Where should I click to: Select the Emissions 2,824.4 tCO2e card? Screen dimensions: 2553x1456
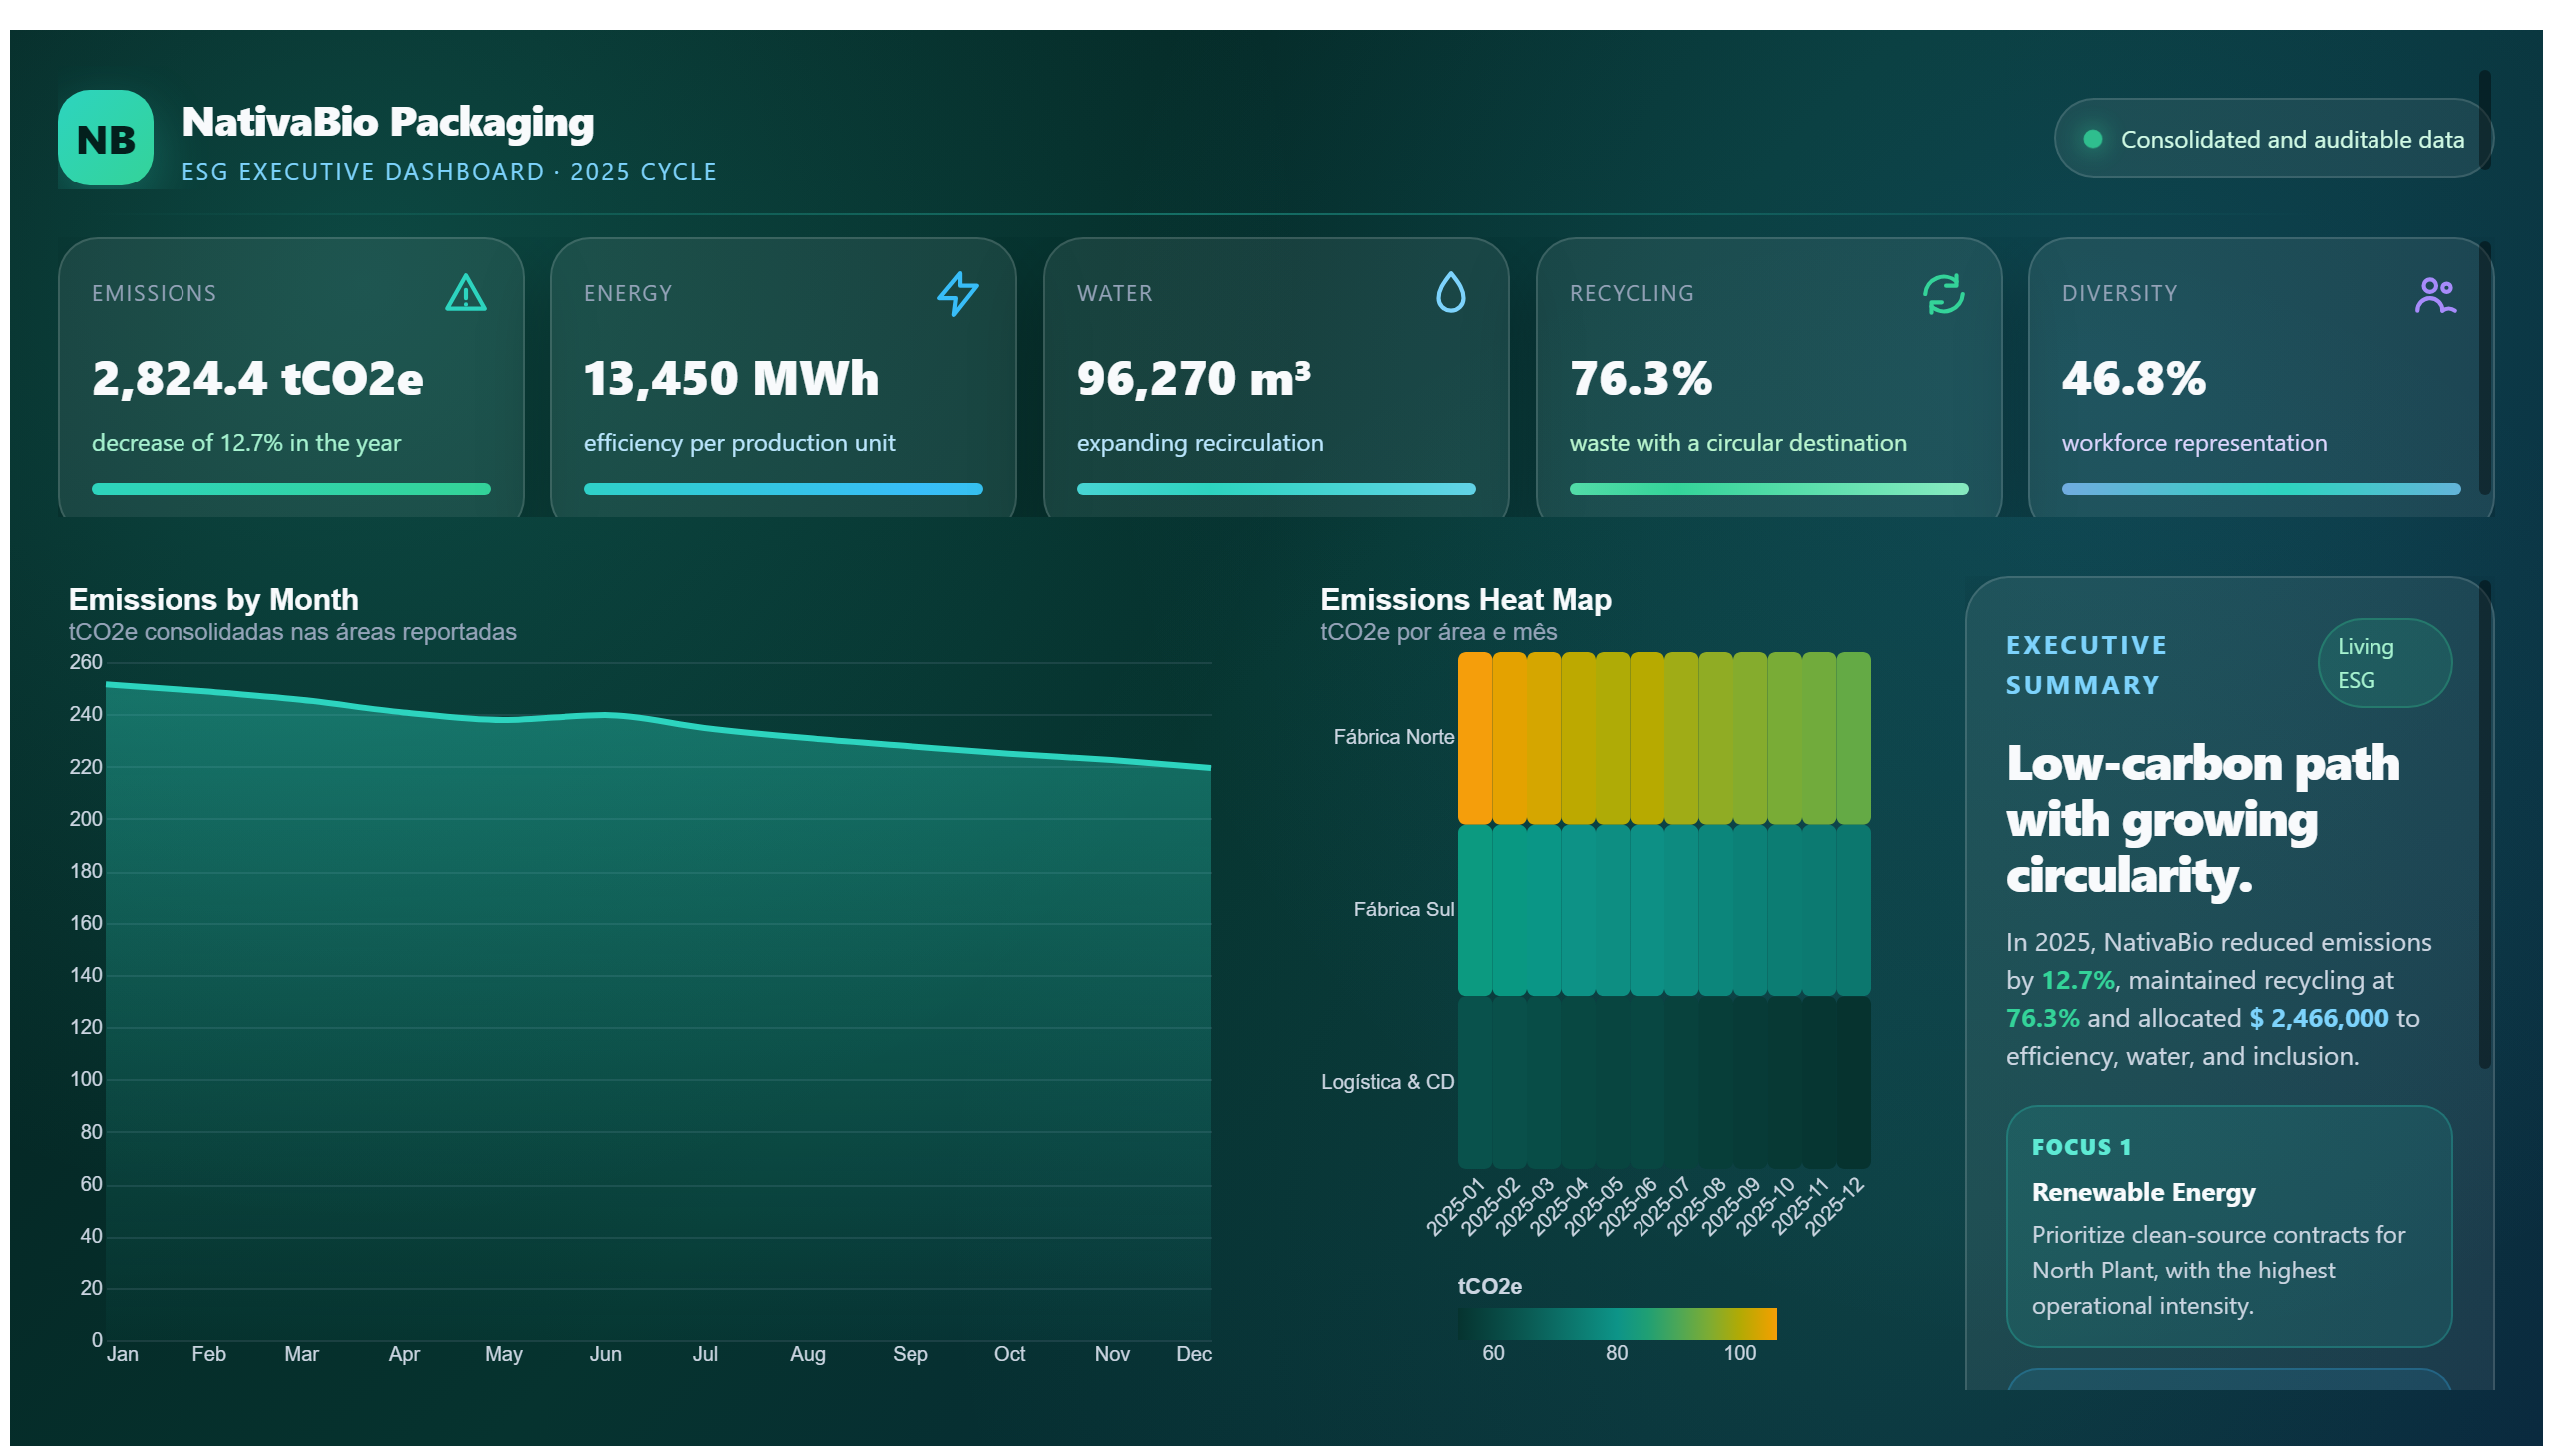pyautogui.click(x=291, y=377)
